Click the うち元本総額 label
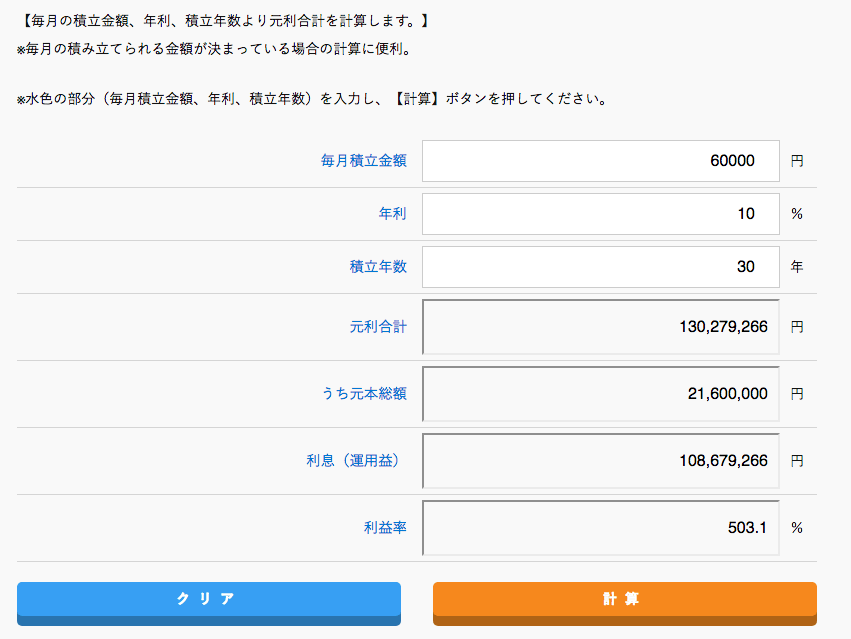Viewport: 851px width, 639px height. (364, 394)
